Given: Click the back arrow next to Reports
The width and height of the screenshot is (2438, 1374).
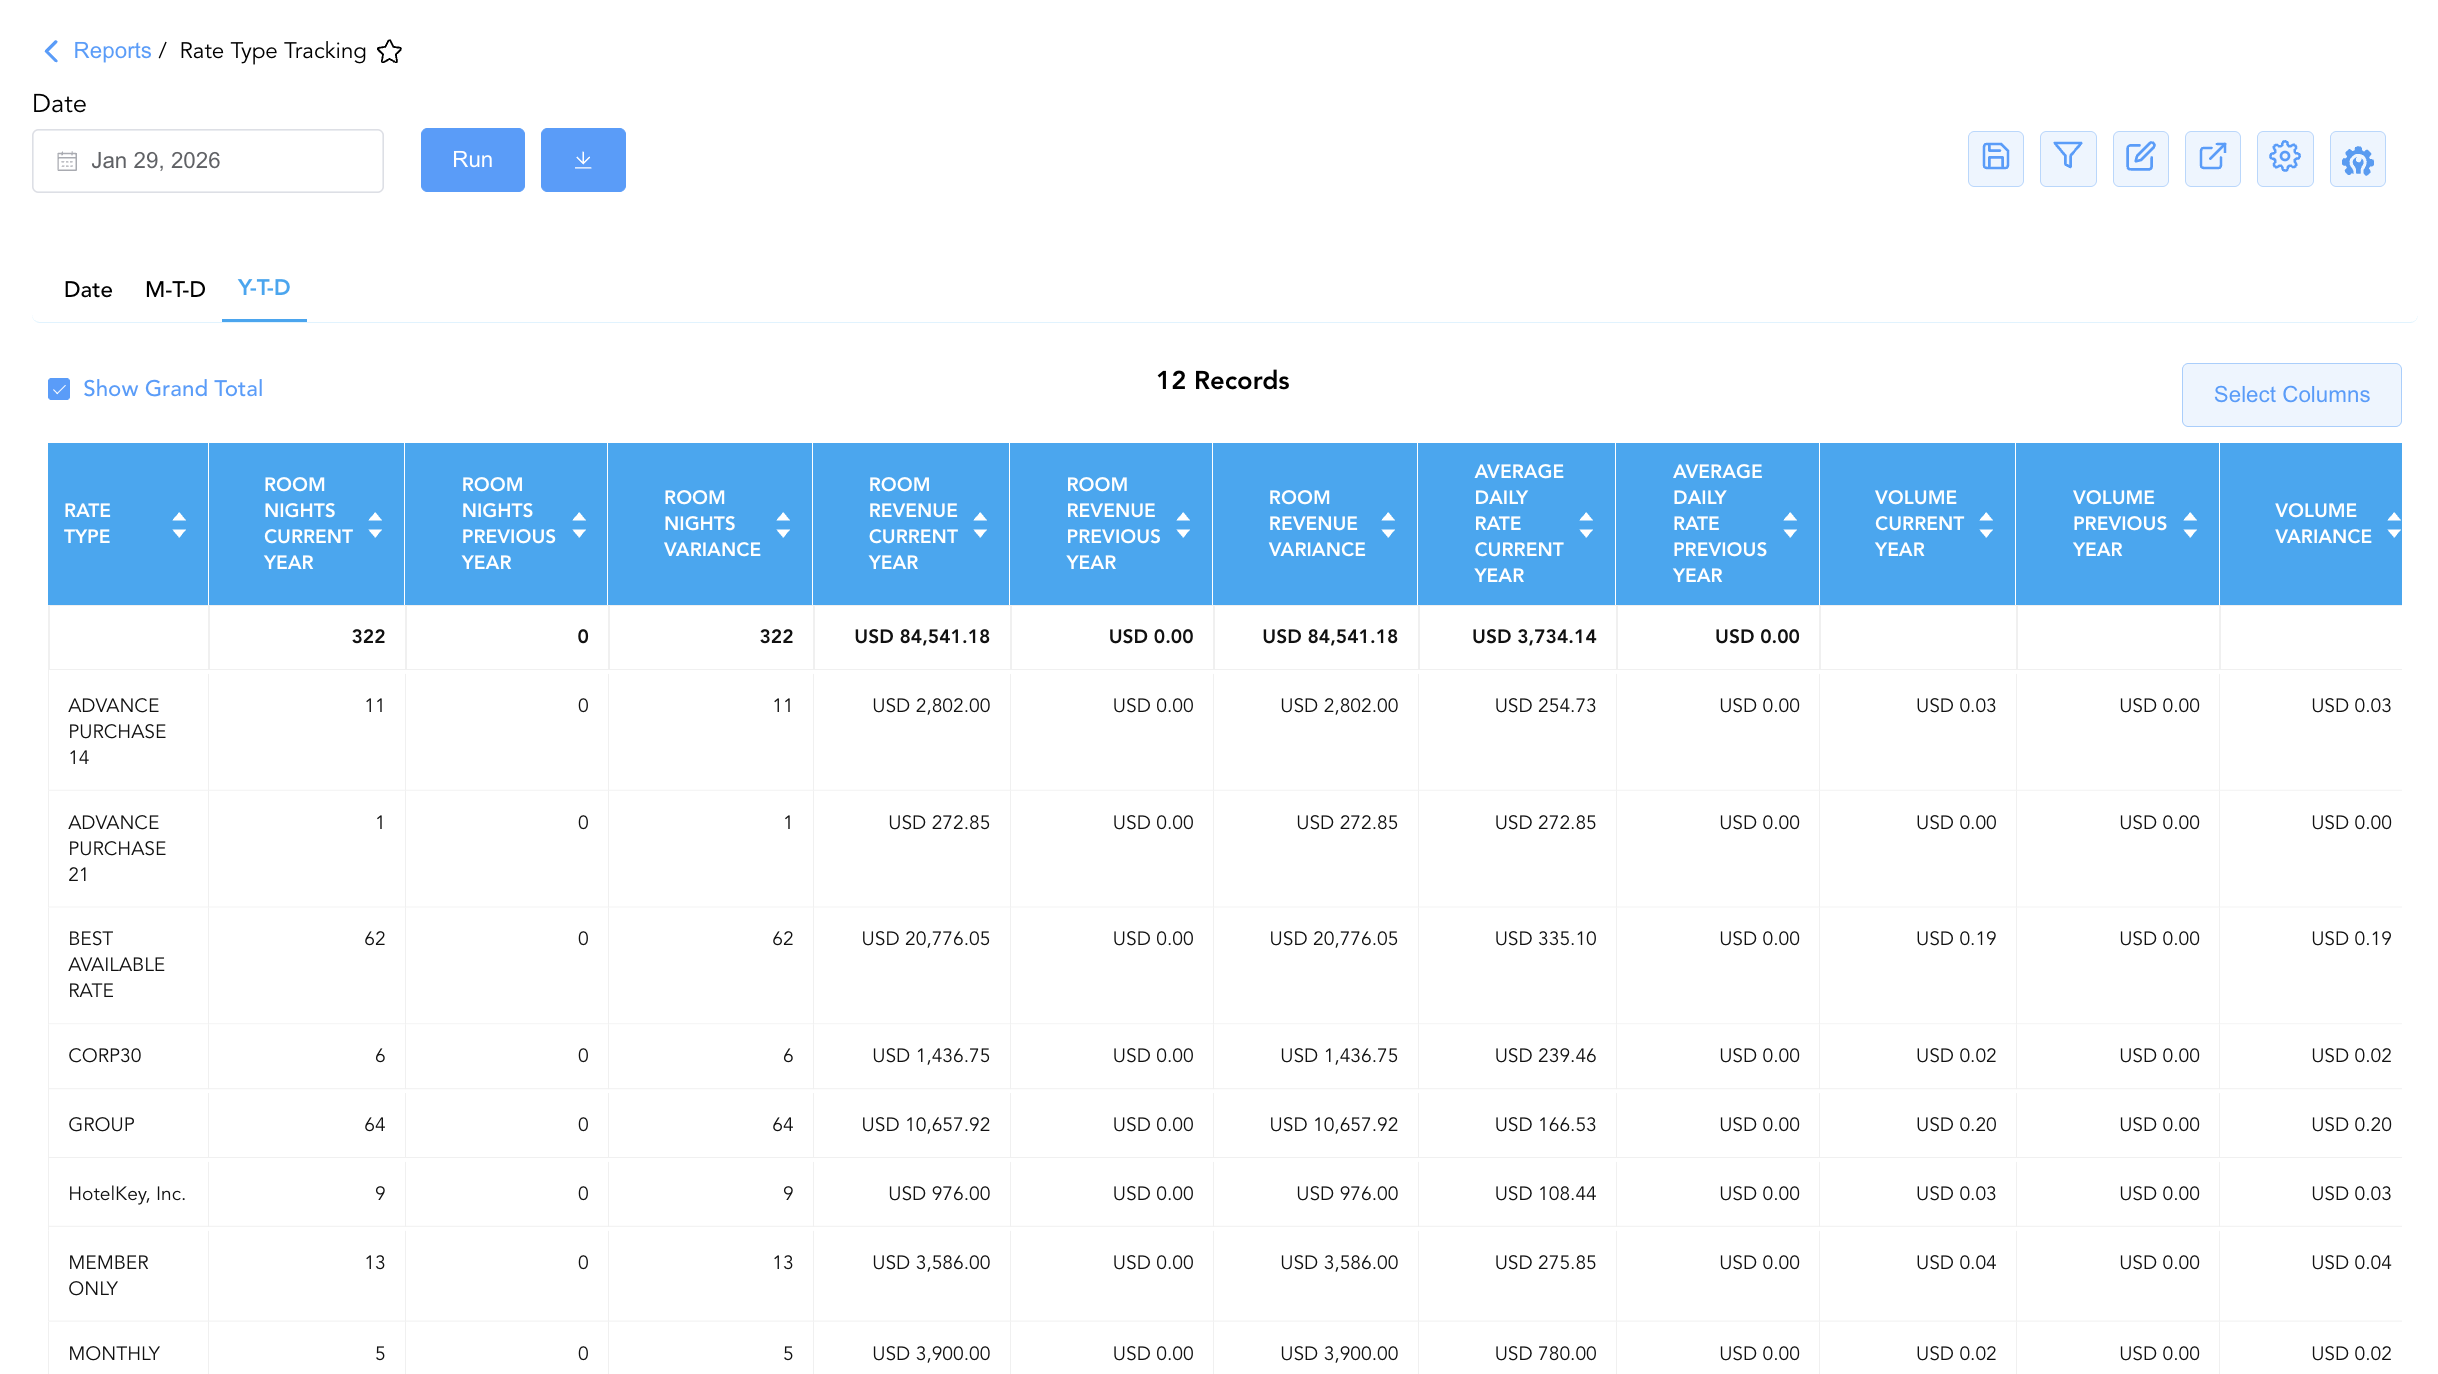Looking at the screenshot, I should [x=51, y=51].
